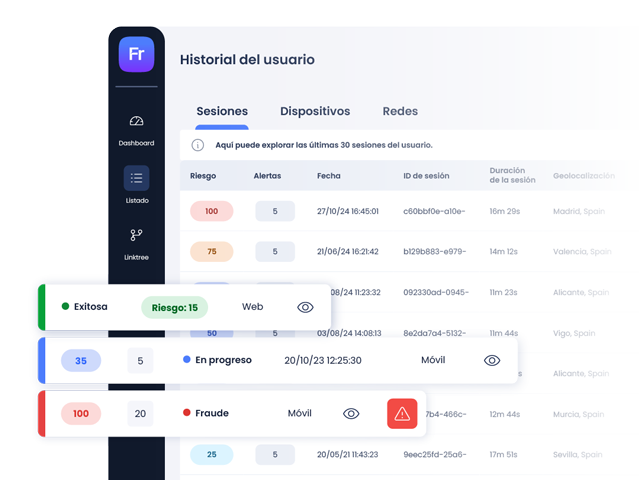The width and height of the screenshot is (640, 480).
Task: Open the Listado list icon
Action: tap(136, 178)
